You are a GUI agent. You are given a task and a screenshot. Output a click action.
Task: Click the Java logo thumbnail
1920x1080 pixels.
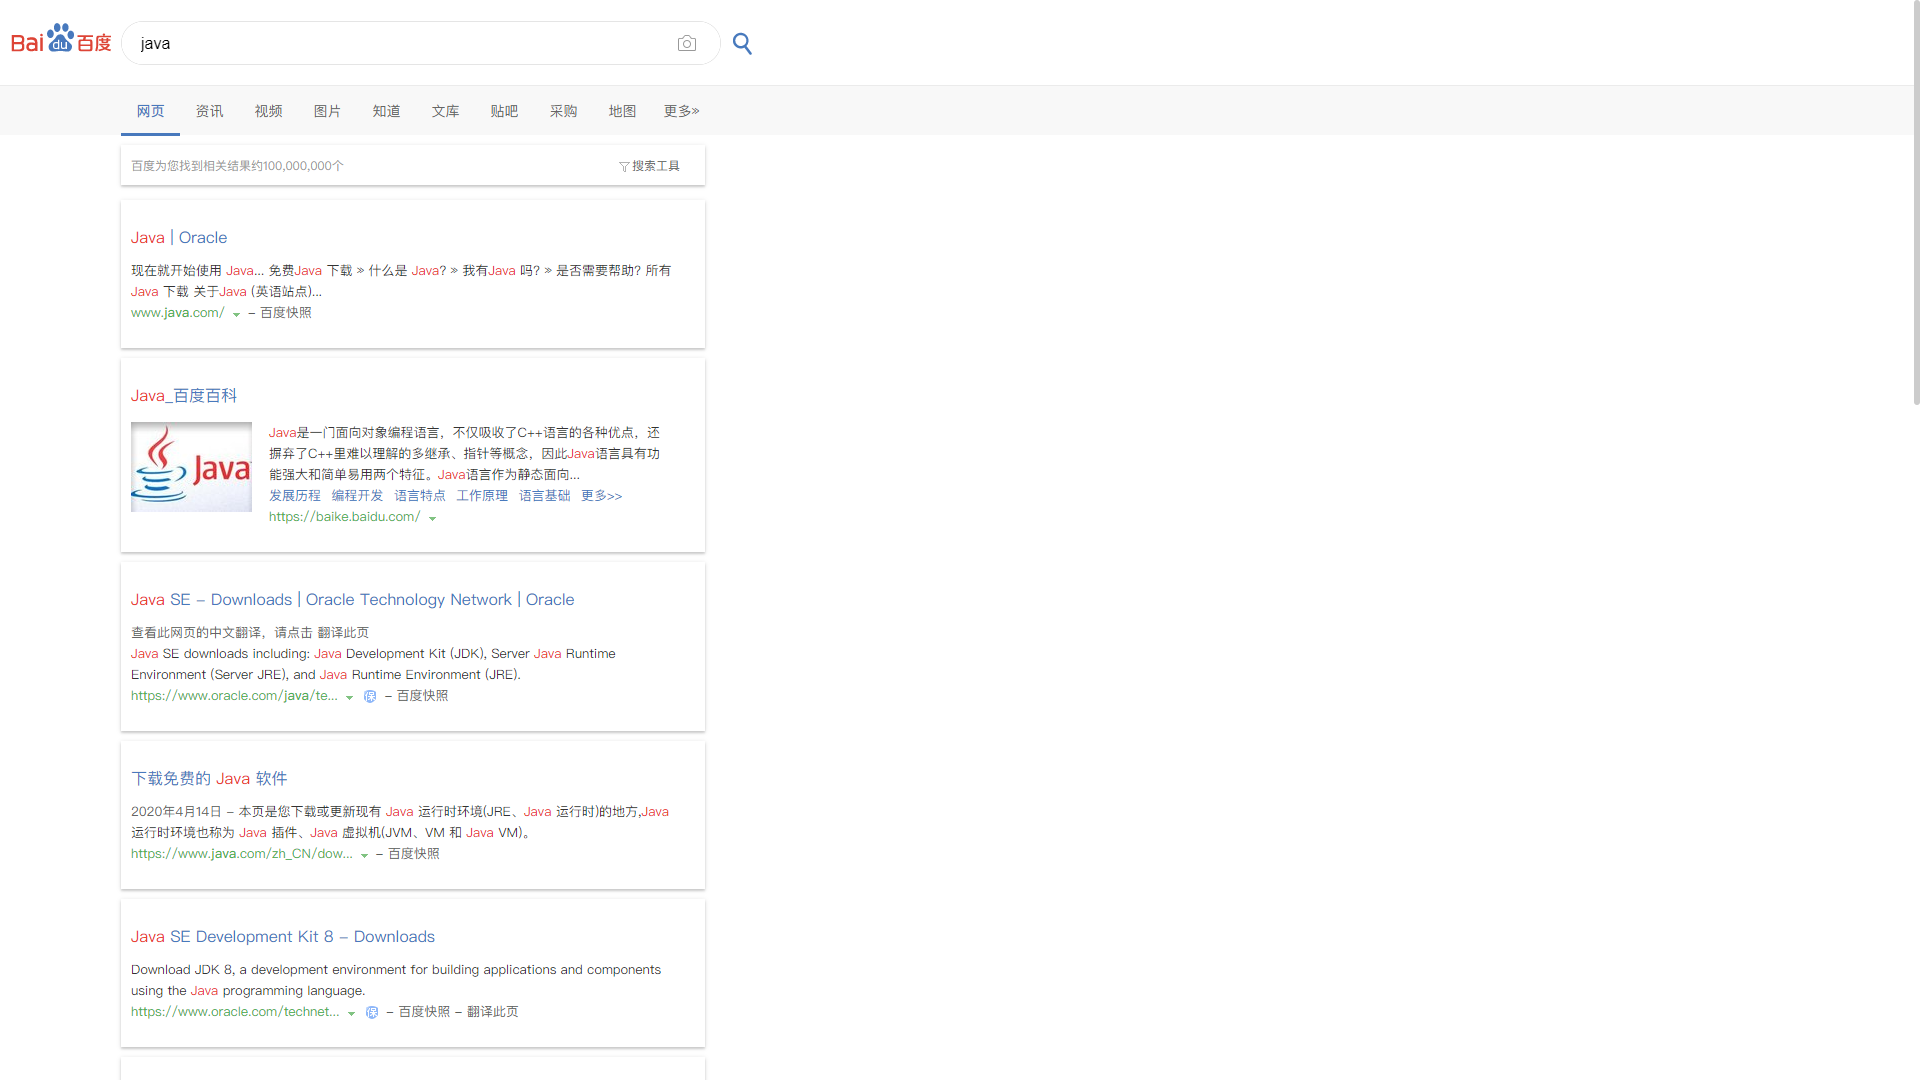(191, 467)
